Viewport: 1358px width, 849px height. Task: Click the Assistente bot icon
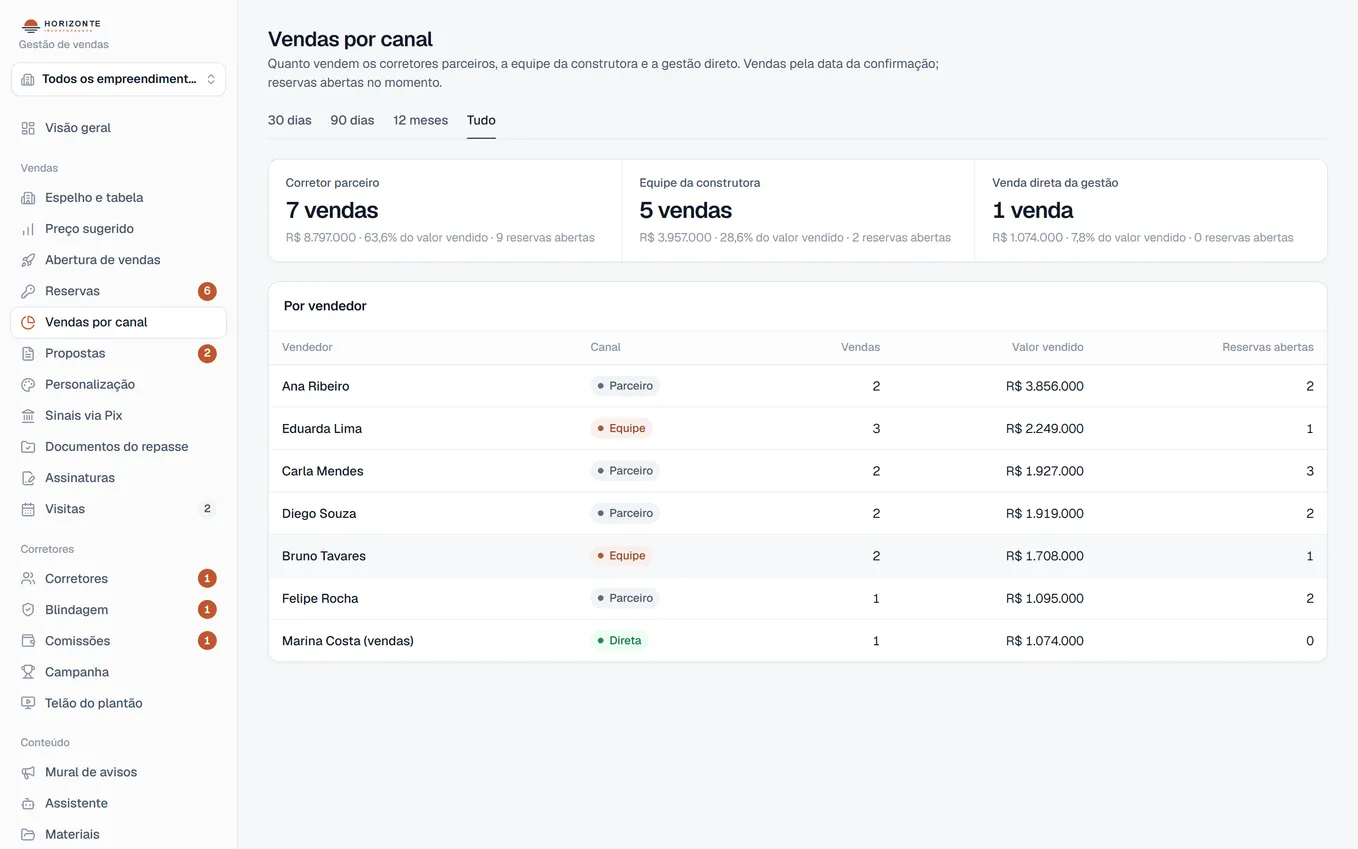pos(28,803)
